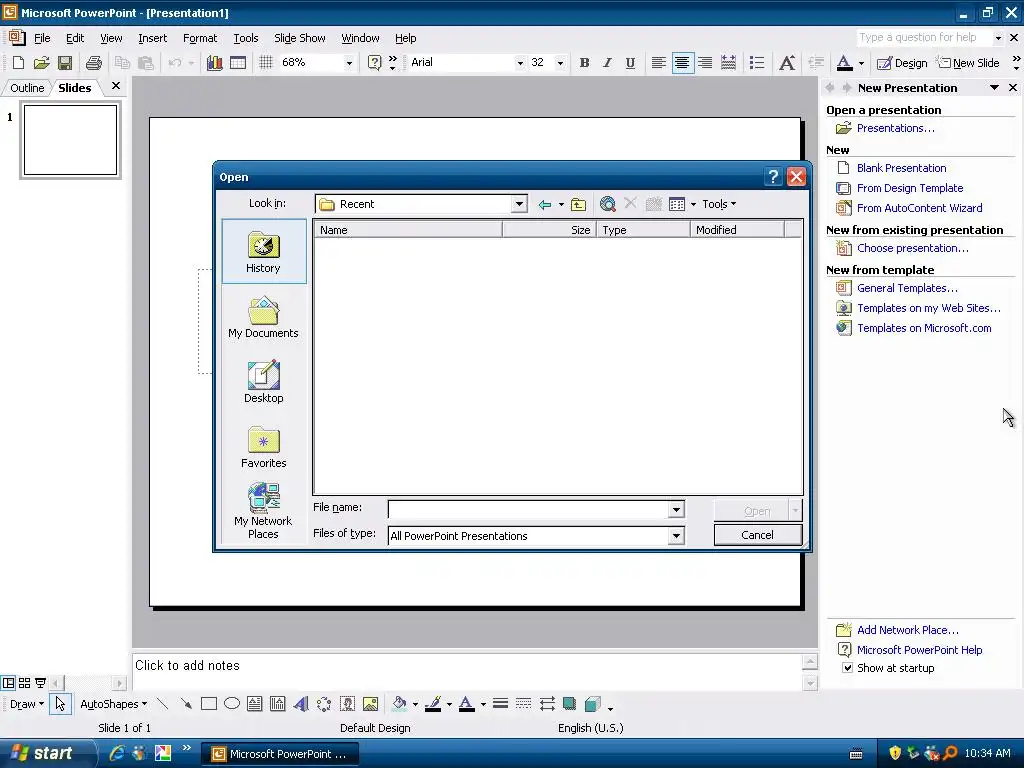Click the Print toolbar icon

(x=94, y=63)
